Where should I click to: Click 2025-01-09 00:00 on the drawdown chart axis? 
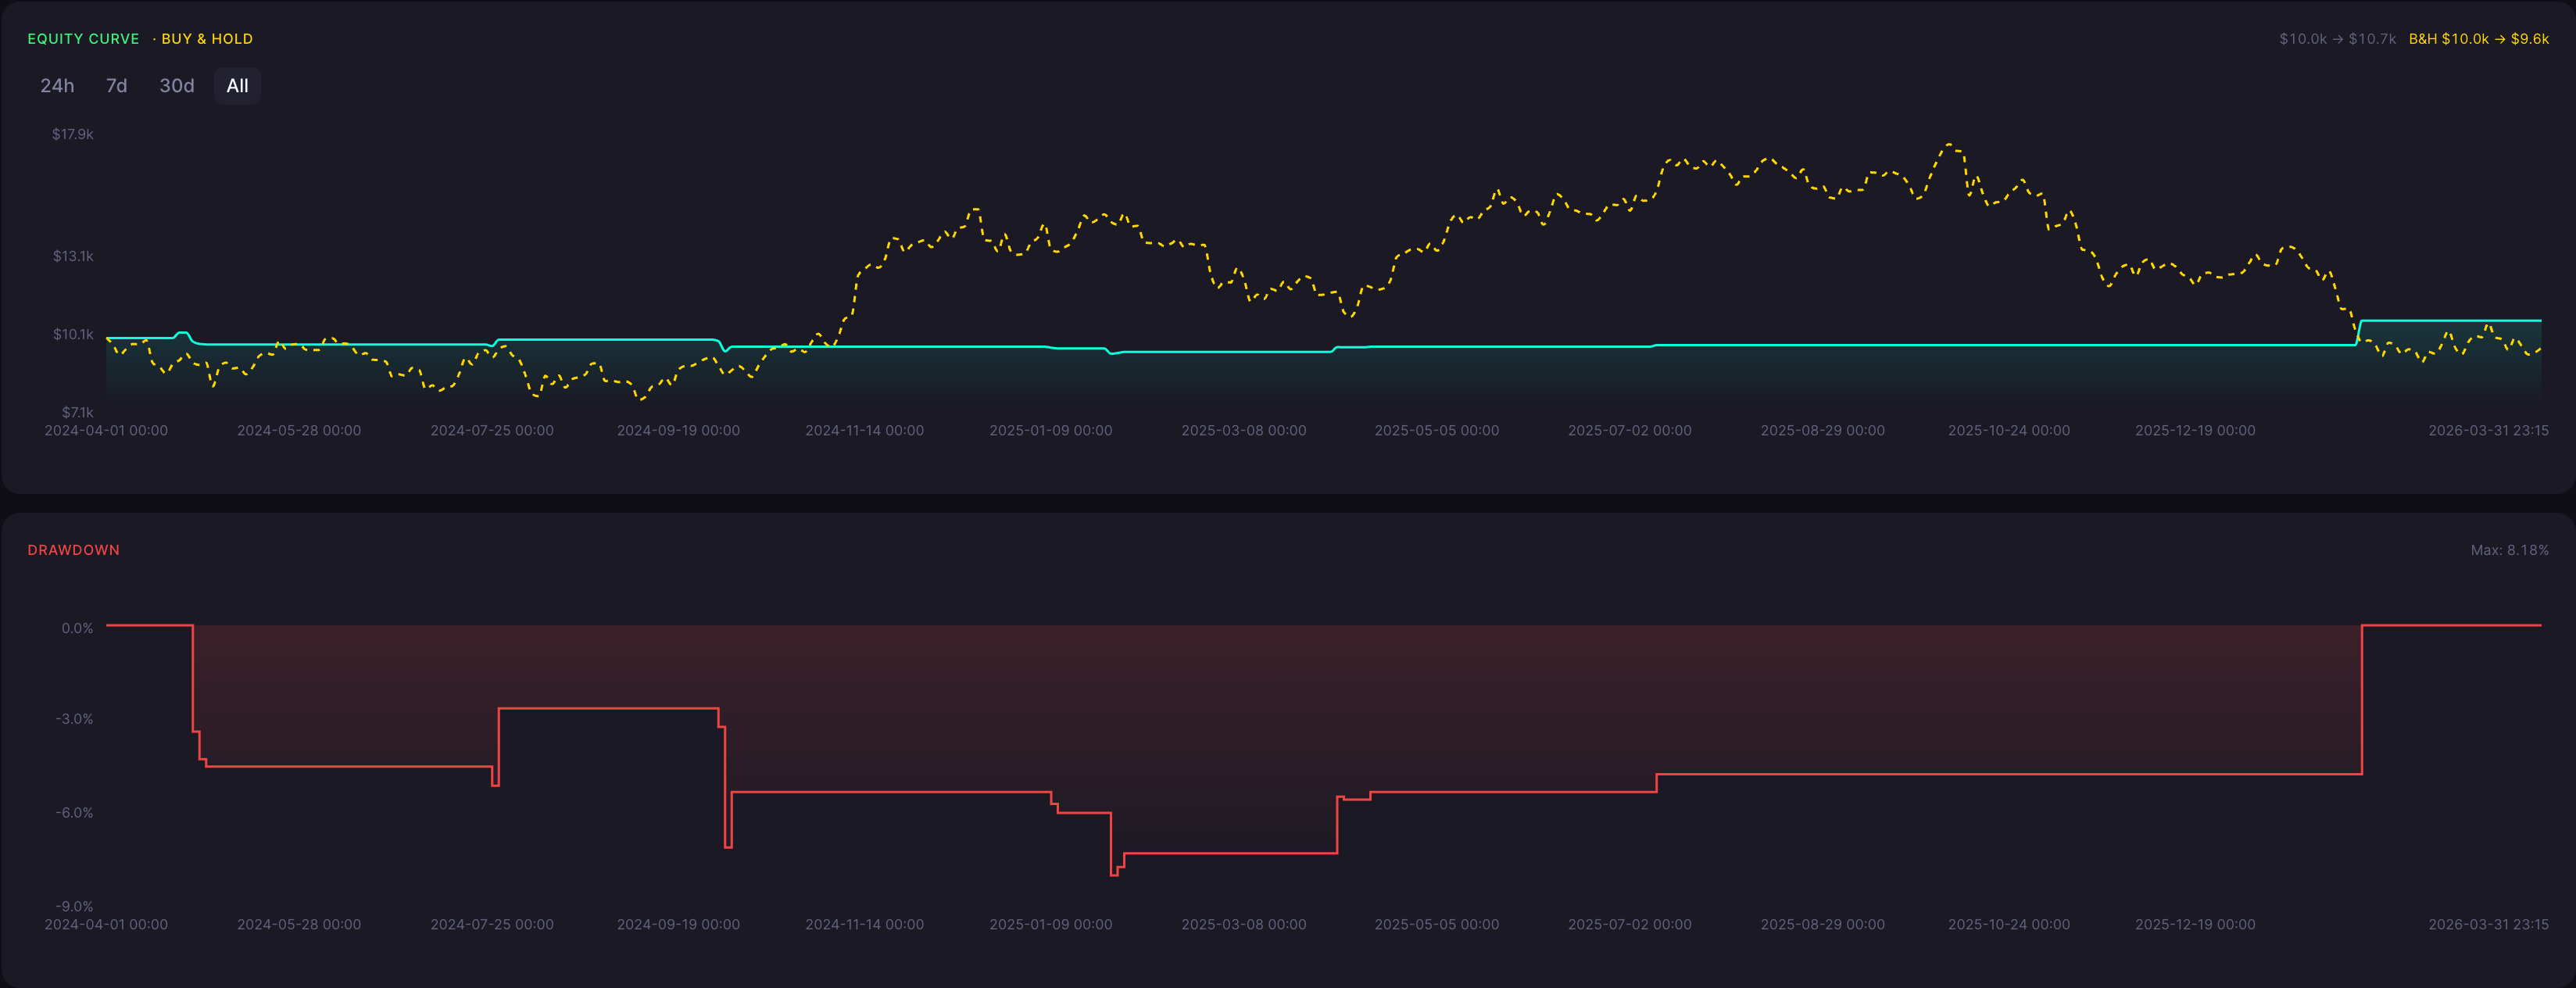pyautogui.click(x=1050, y=924)
